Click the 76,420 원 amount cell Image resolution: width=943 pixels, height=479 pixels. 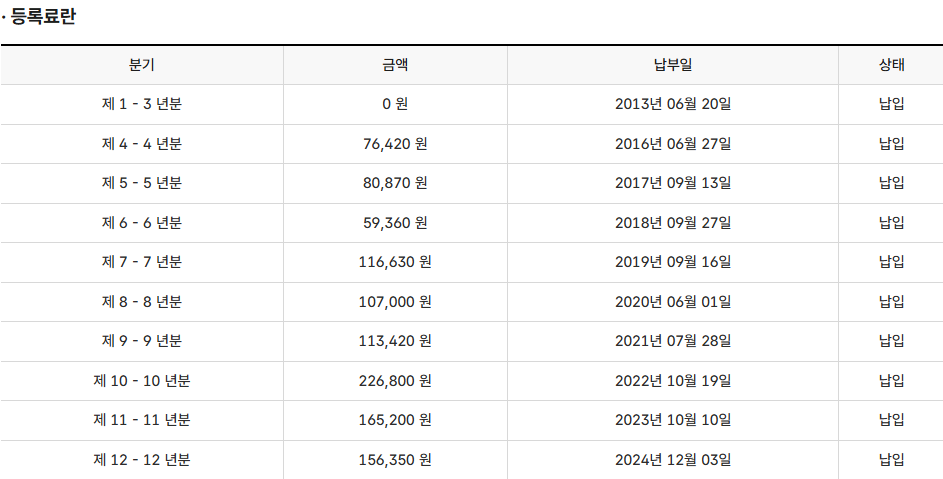click(395, 144)
